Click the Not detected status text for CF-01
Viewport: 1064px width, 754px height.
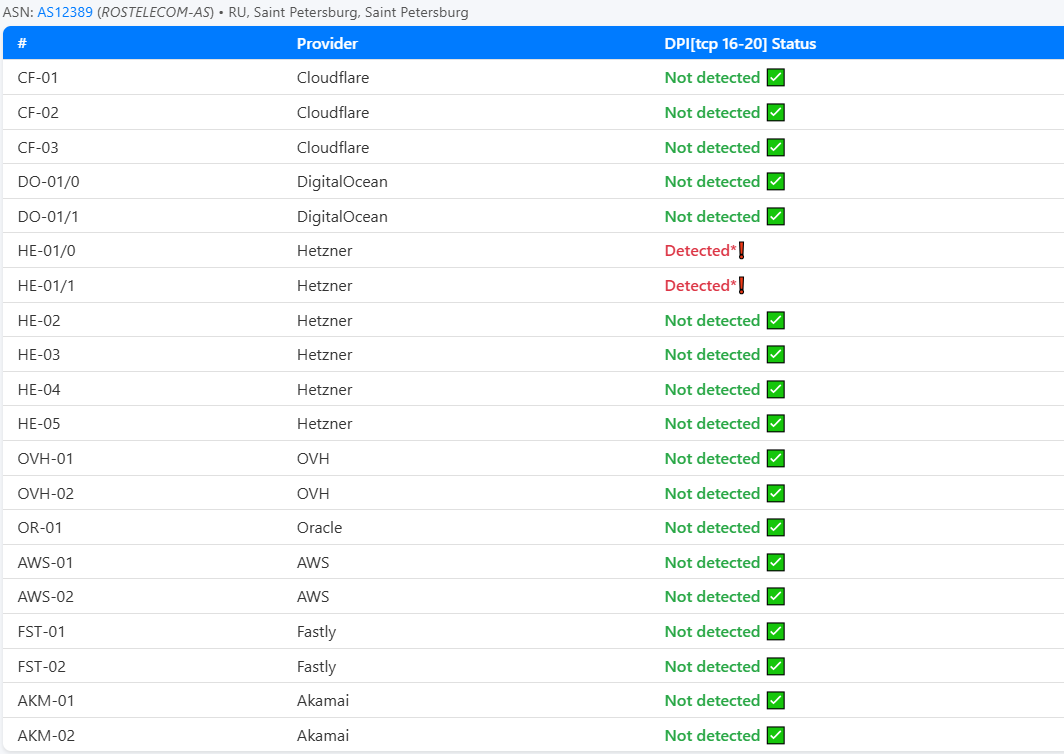(x=712, y=77)
